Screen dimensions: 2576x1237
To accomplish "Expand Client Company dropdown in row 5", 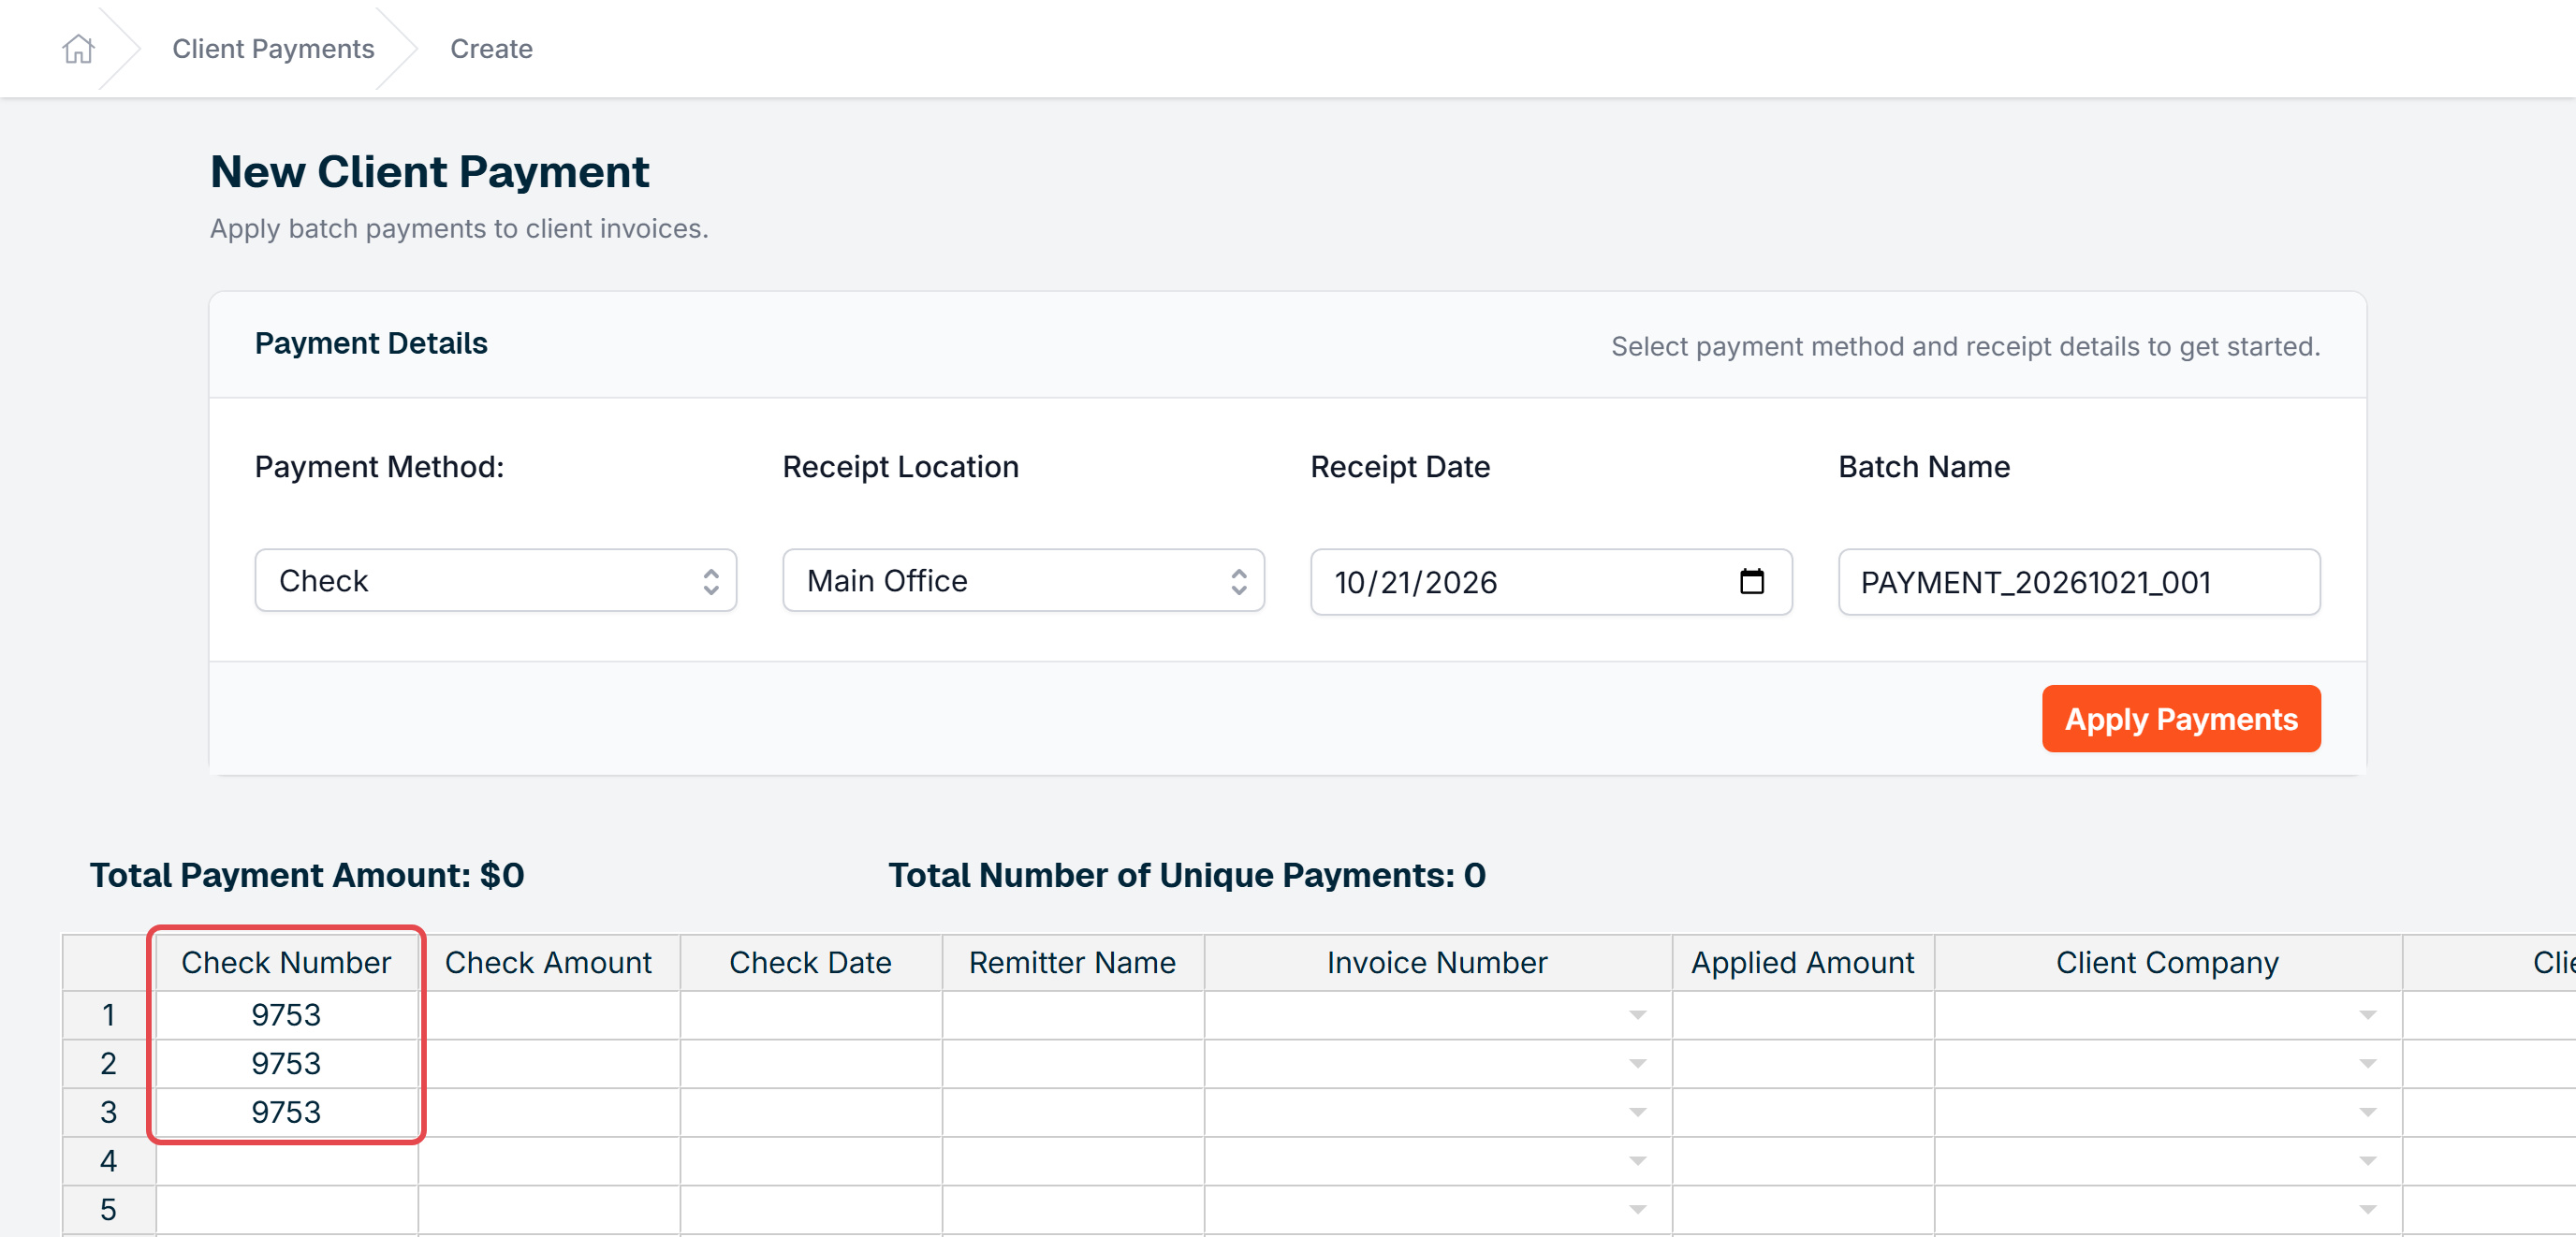I will (x=2367, y=1210).
